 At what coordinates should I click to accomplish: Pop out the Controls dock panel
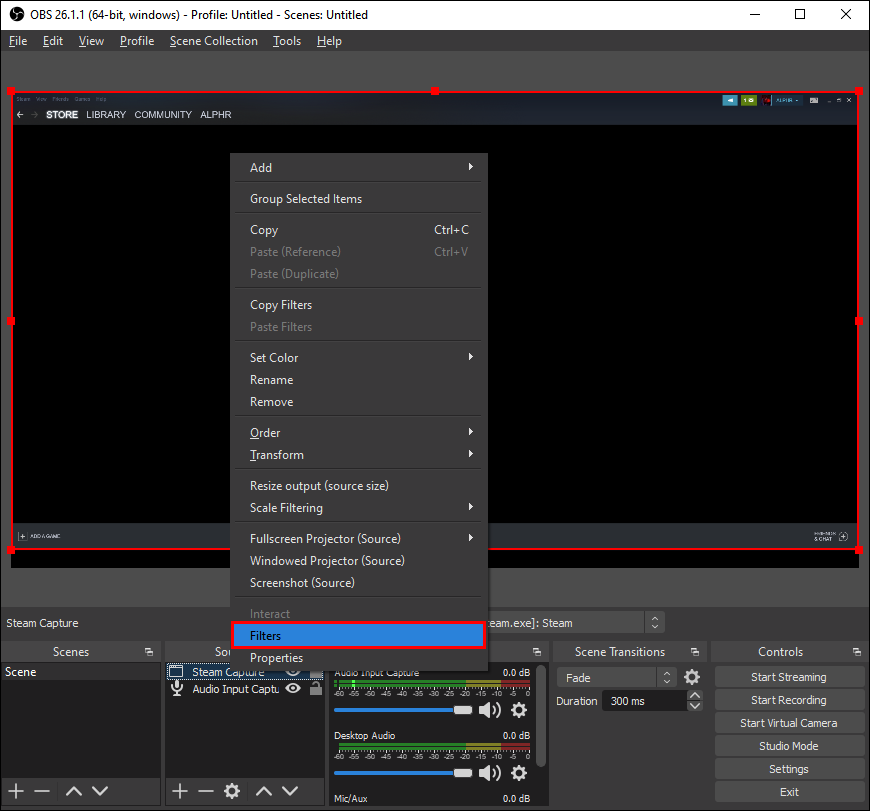point(857,652)
